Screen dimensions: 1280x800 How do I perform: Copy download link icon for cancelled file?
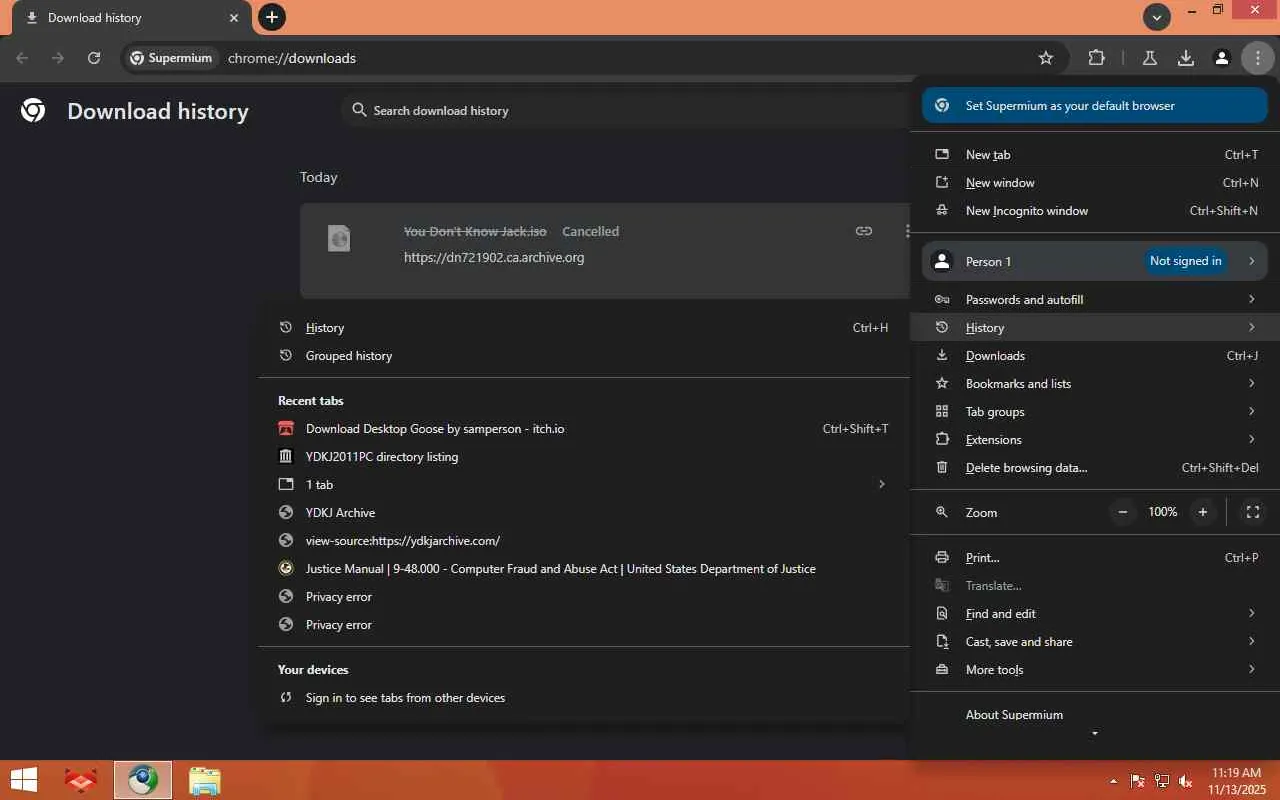click(x=864, y=231)
